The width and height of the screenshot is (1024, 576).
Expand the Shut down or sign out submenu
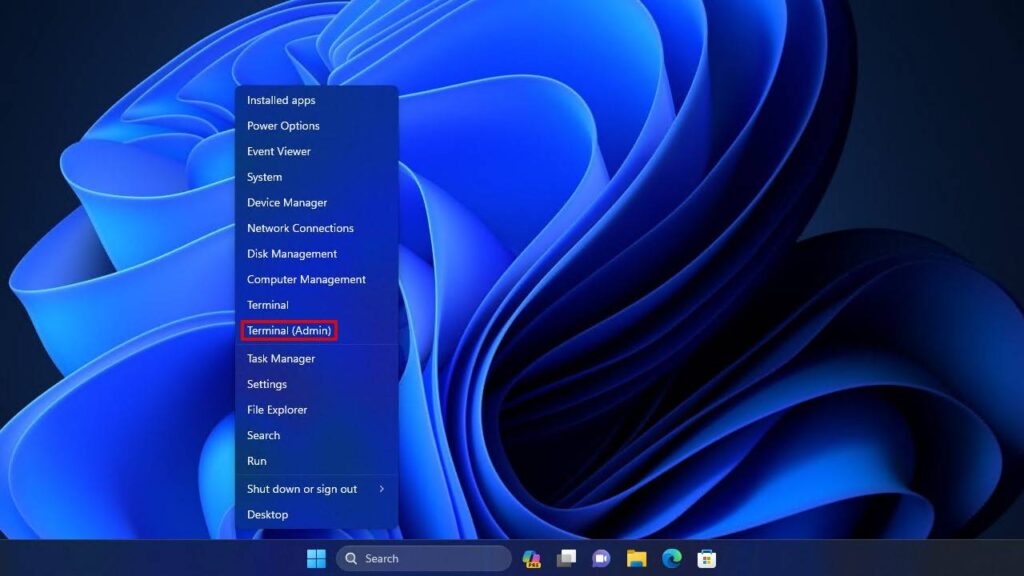point(302,488)
